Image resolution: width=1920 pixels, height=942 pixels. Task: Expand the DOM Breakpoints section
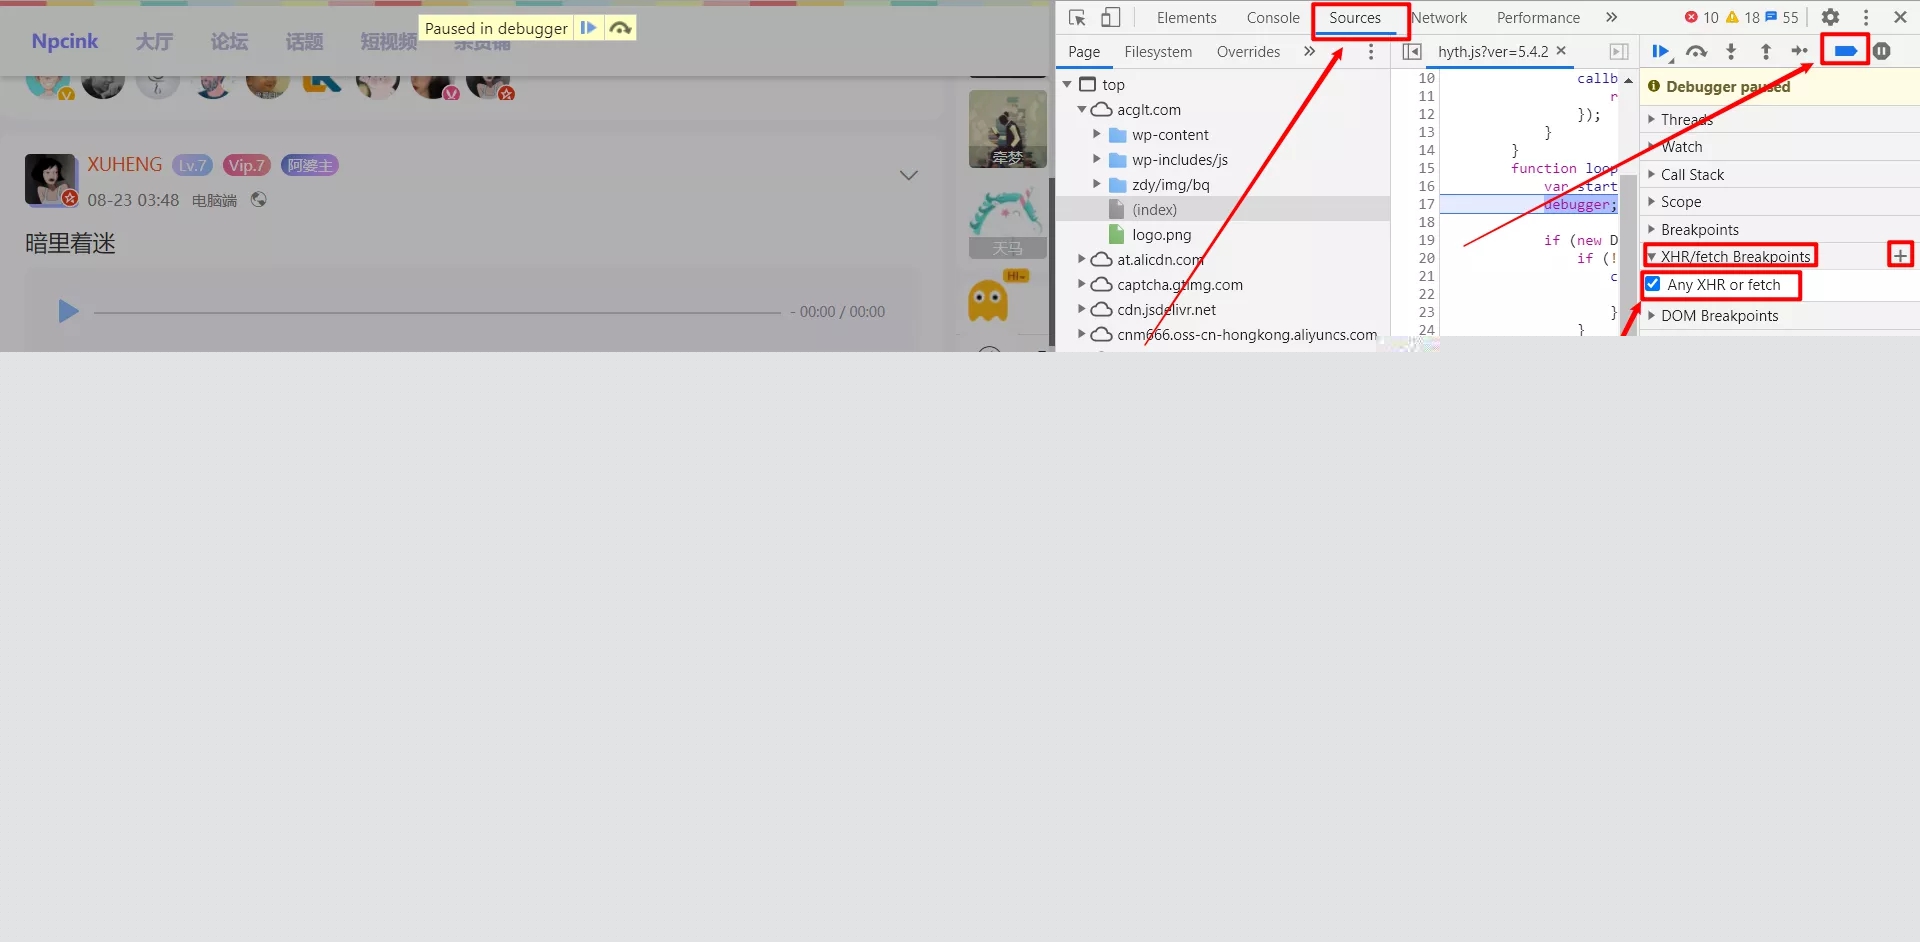[1719, 316]
